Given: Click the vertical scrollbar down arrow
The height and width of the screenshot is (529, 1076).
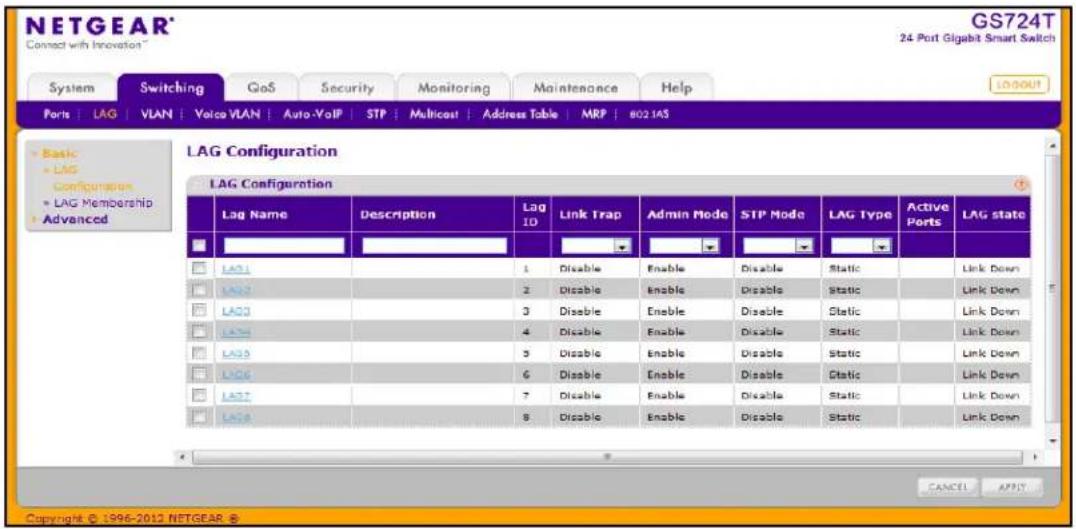Looking at the screenshot, I should click(x=1051, y=440).
